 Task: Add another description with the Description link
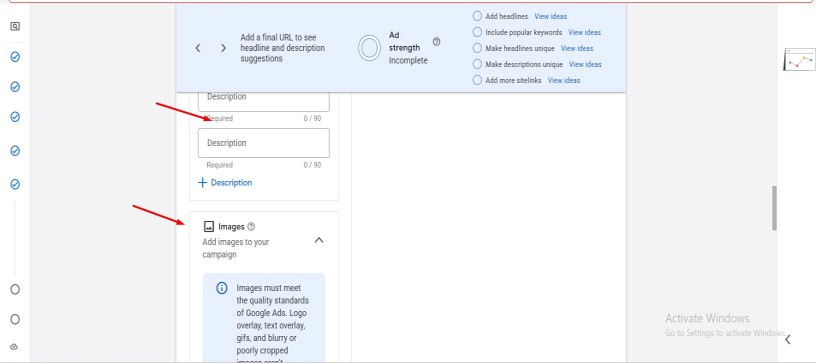point(232,183)
